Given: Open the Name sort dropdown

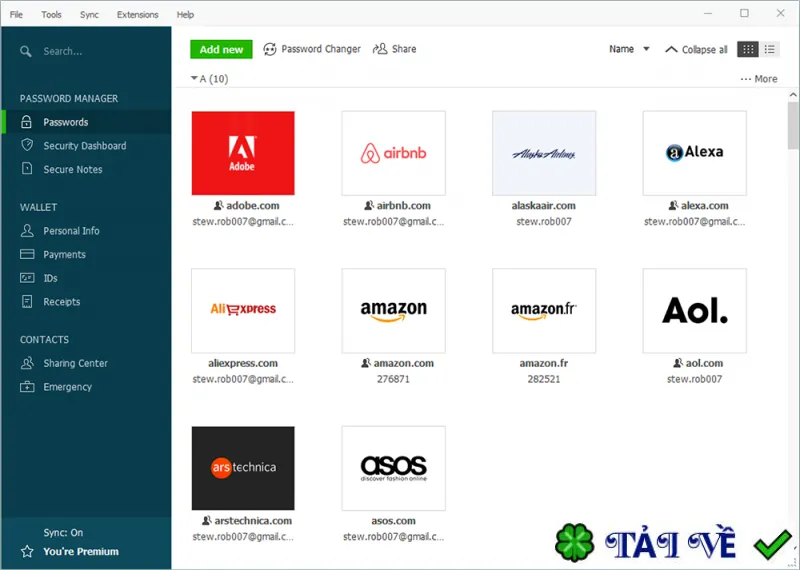Looking at the screenshot, I should [x=629, y=49].
